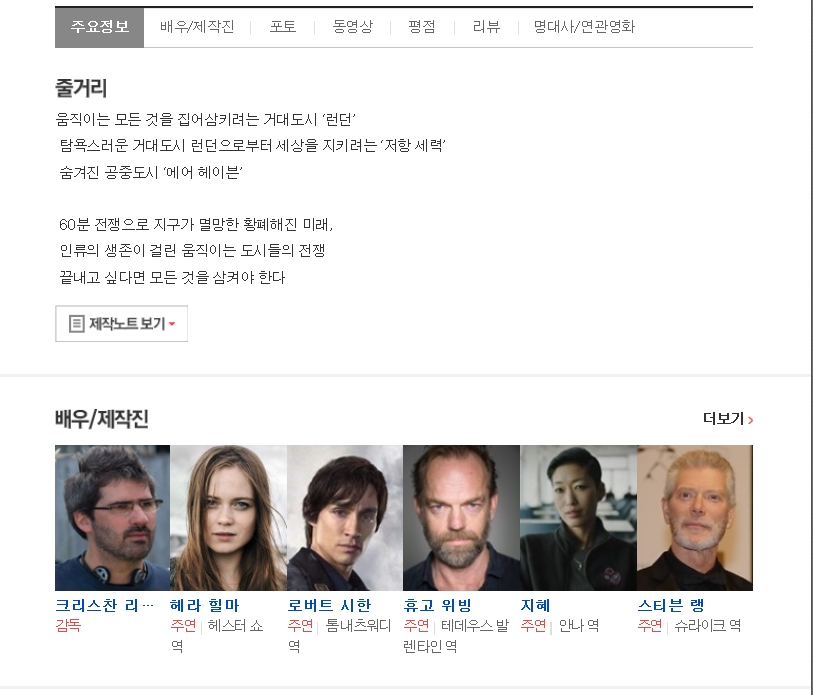Open the 주요정보 tab
The height and width of the screenshot is (695, 813).
click(x=99, y=27)
